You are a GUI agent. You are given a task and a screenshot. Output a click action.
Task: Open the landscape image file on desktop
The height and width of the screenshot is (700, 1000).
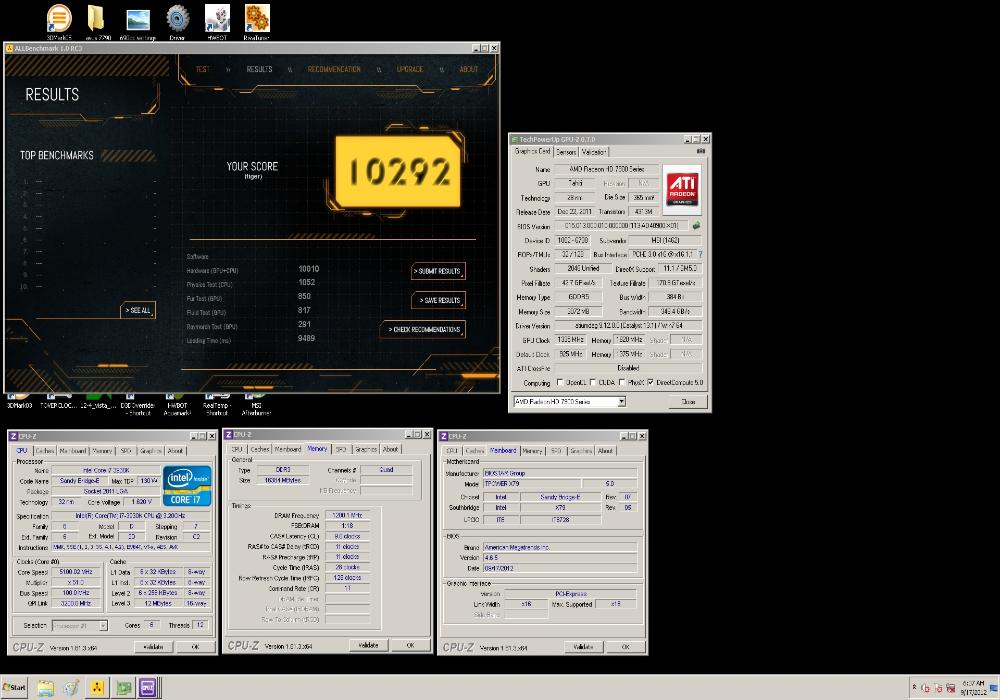coord(138,20)
